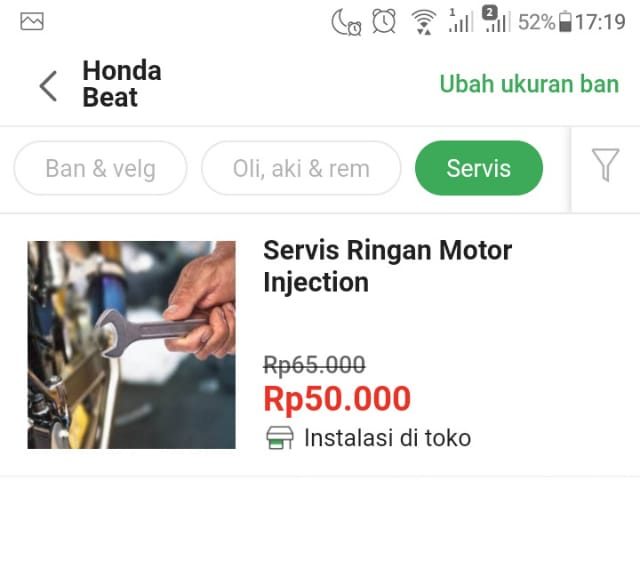
Task: Open the filter funnel icon
Action: pyautogui.click(x=605, y=165)
